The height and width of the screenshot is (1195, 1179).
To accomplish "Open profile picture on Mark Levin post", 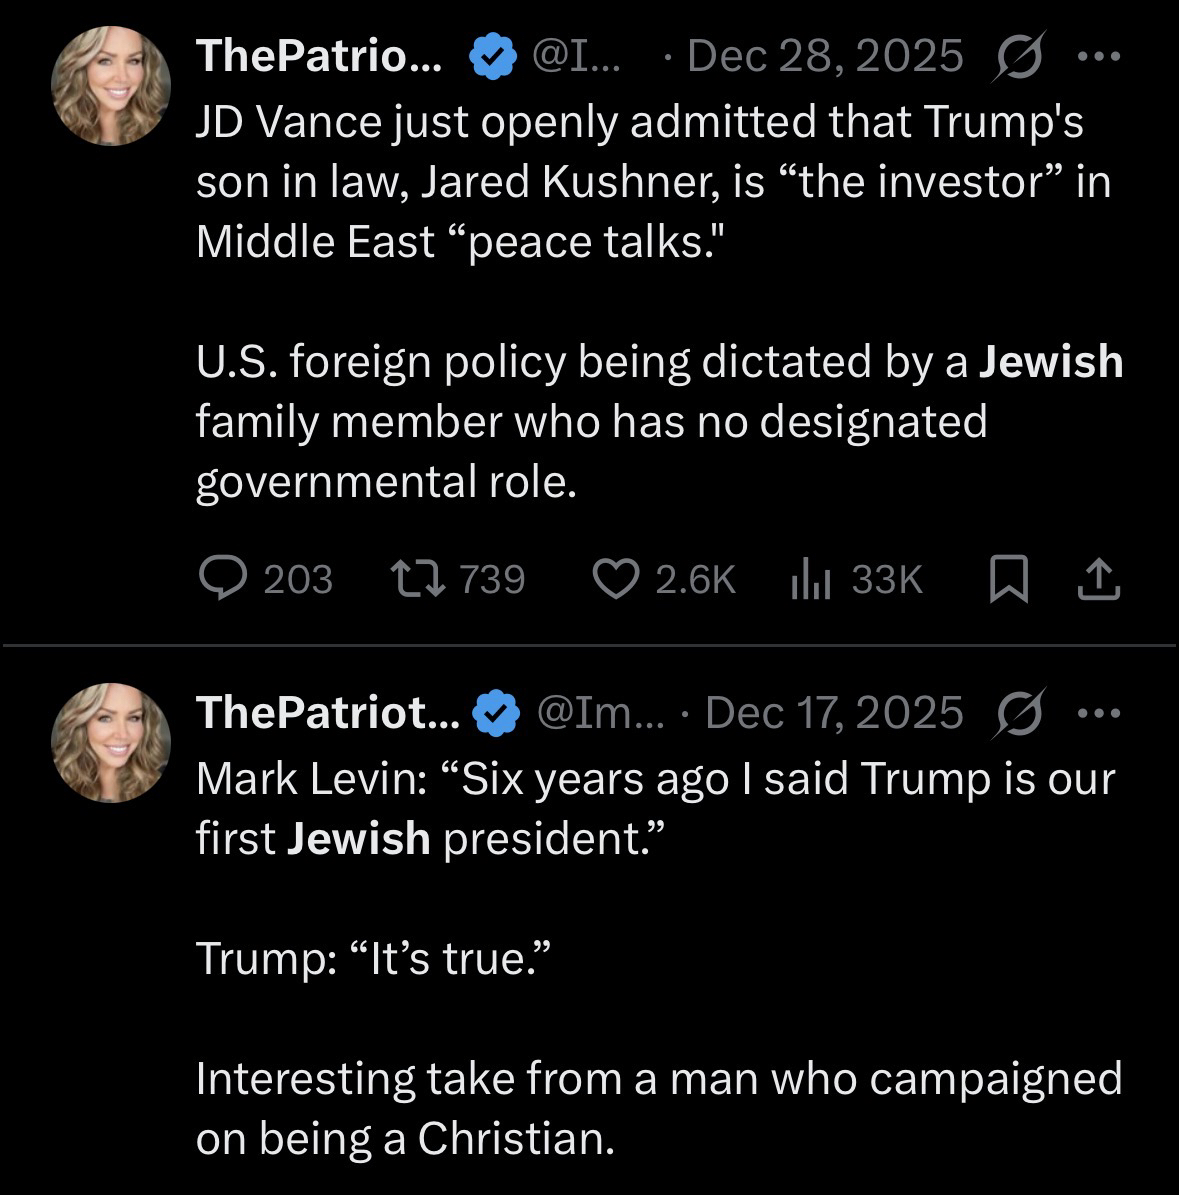I will pos(111,743).
